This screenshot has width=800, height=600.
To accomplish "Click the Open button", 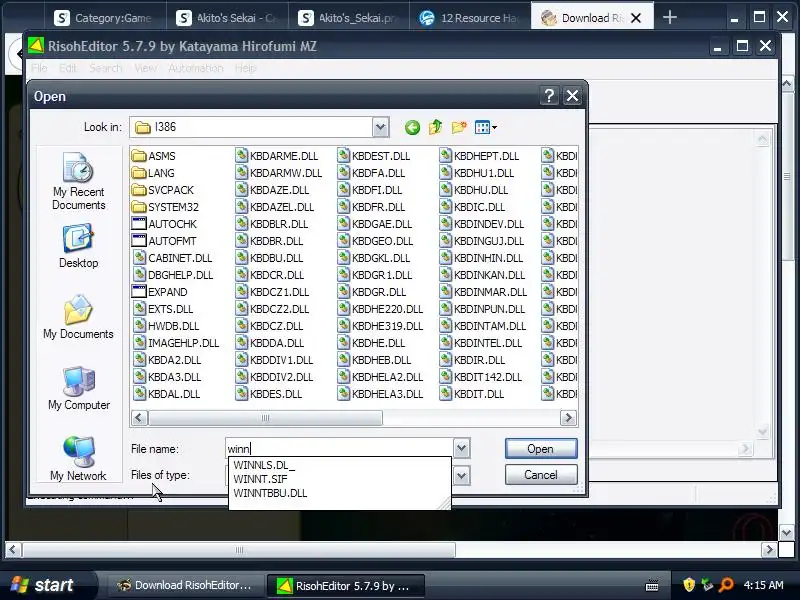I will pos(541,448).
